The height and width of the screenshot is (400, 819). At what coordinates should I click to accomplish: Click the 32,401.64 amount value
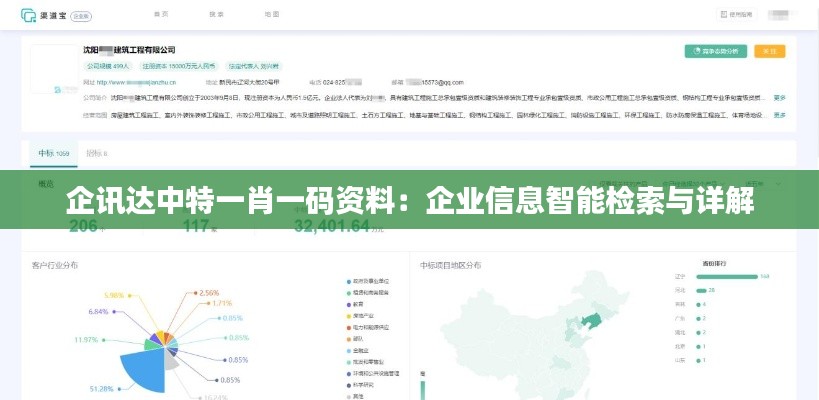tap(332, 227)
